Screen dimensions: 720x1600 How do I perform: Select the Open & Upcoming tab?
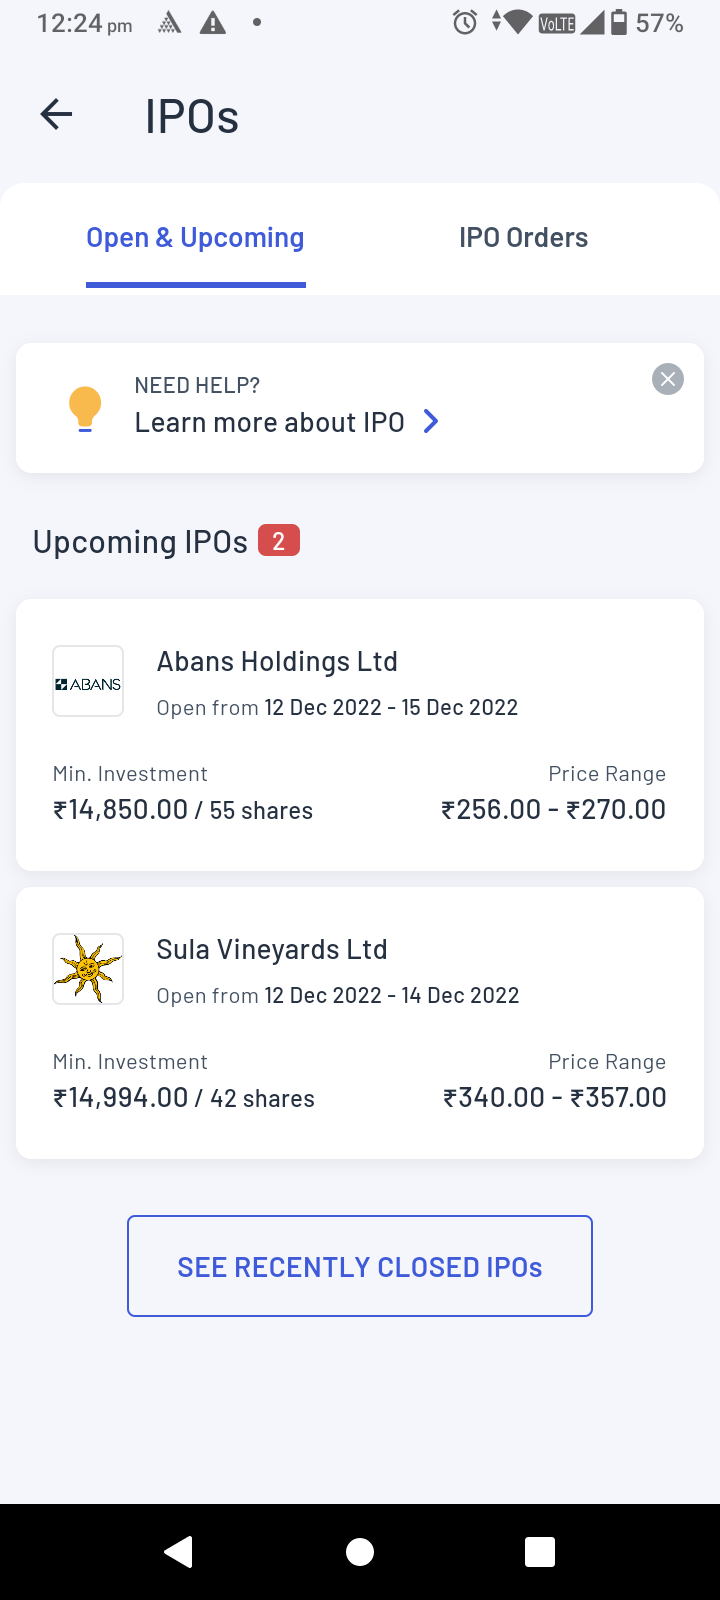(195, 238)
